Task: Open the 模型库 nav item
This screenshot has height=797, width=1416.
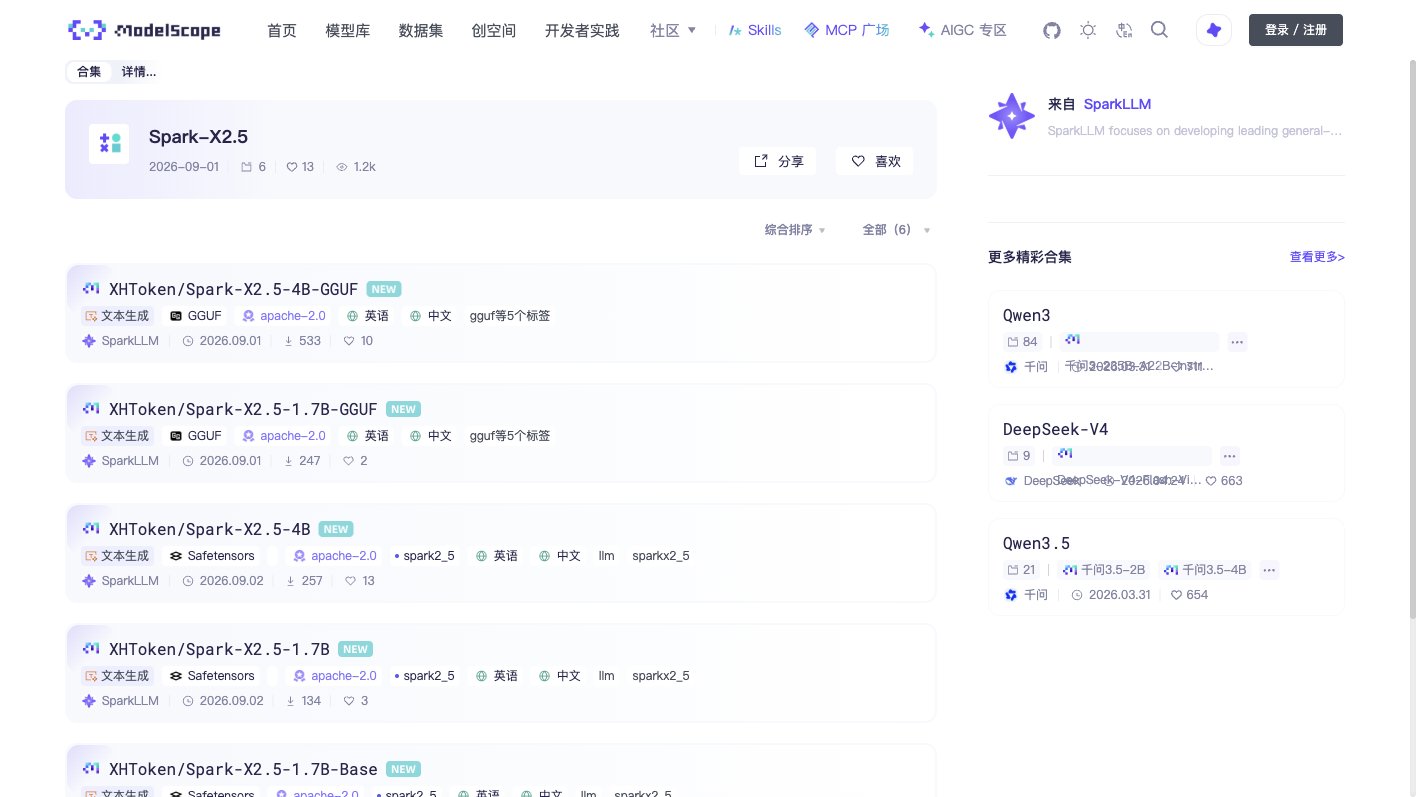Action: pyautogui.click(x=348, y=31)
